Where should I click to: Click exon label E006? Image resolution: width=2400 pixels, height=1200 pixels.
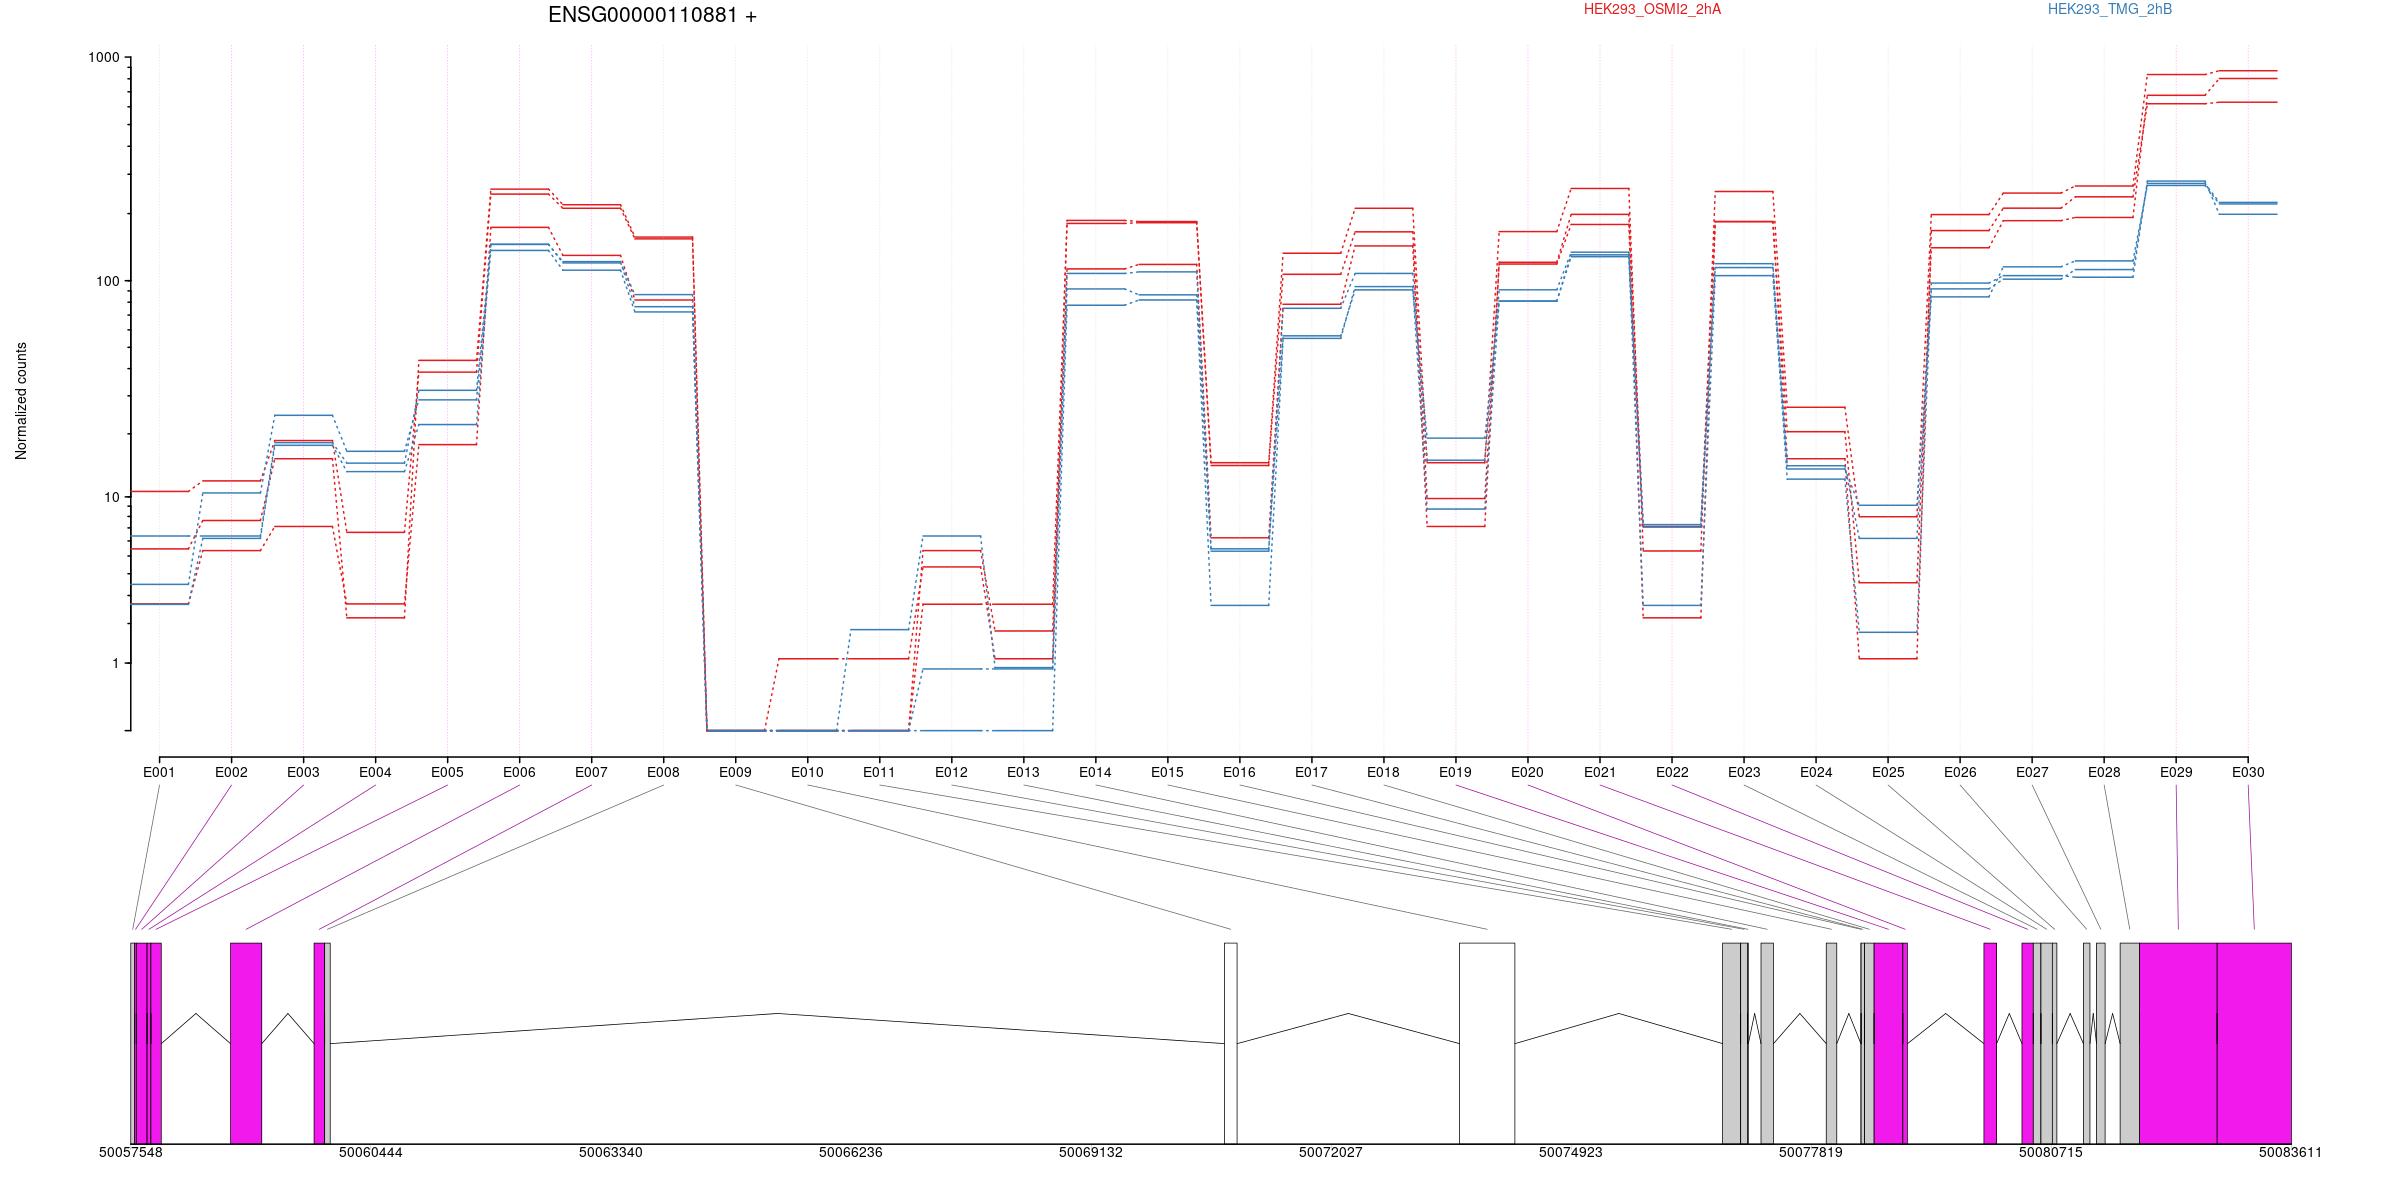coord(519,772)
